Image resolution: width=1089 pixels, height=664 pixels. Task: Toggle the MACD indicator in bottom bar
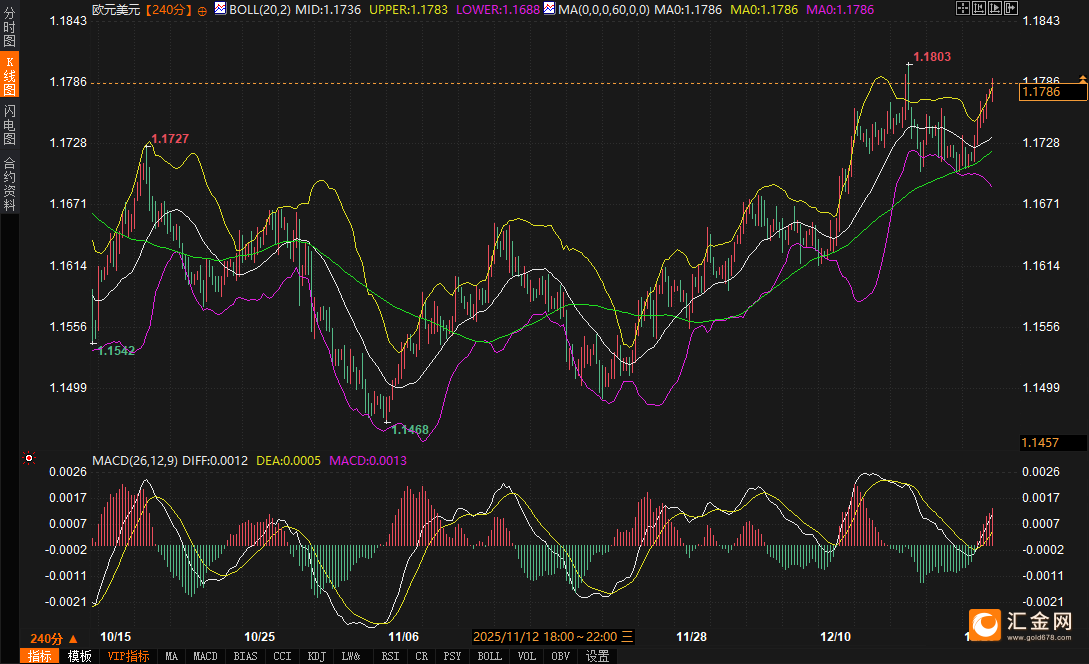point(205,656)
